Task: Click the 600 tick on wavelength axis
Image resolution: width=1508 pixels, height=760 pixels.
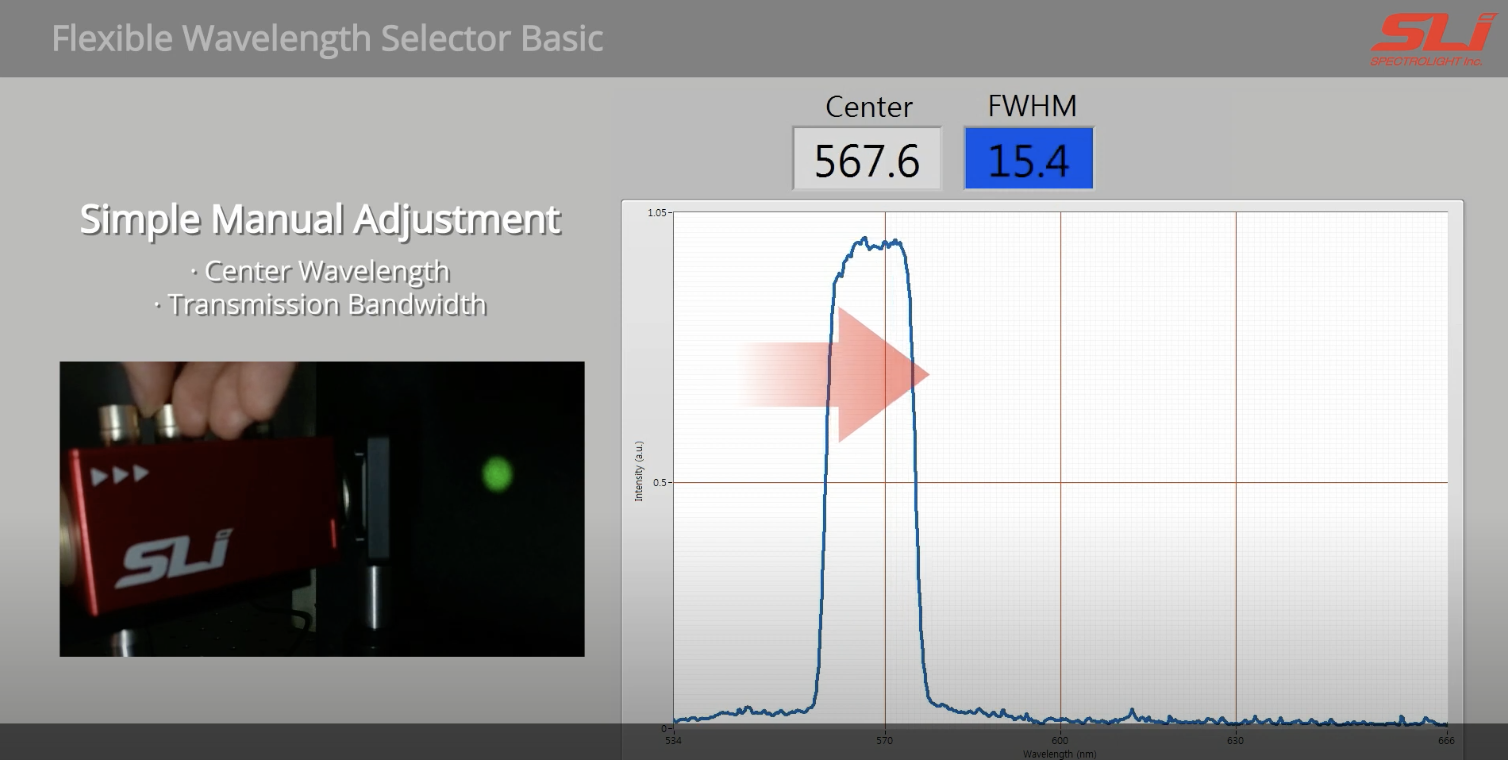Action: 1060,741
